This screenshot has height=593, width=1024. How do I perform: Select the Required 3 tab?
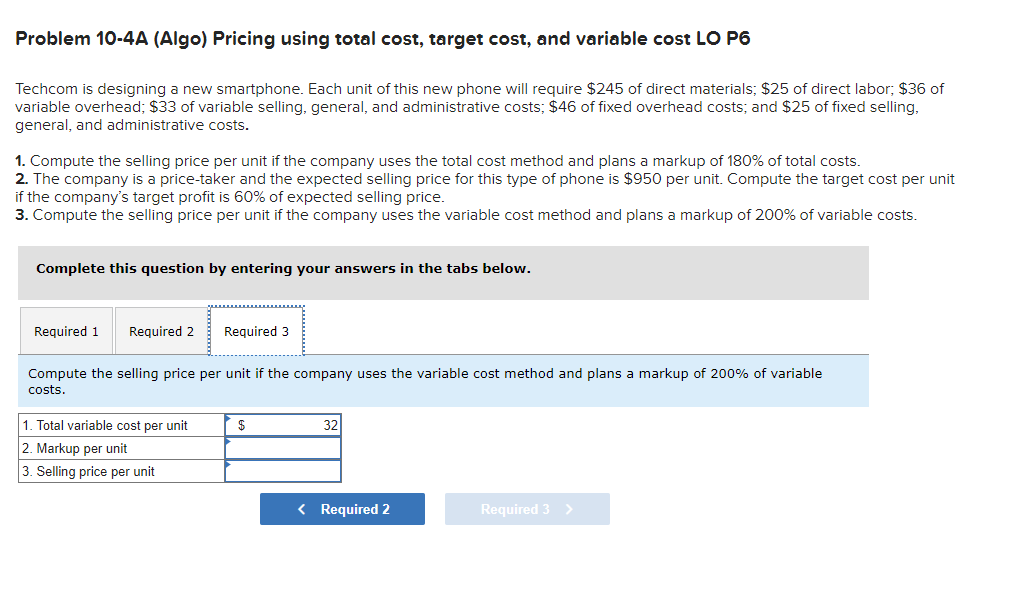pos(256,331)
